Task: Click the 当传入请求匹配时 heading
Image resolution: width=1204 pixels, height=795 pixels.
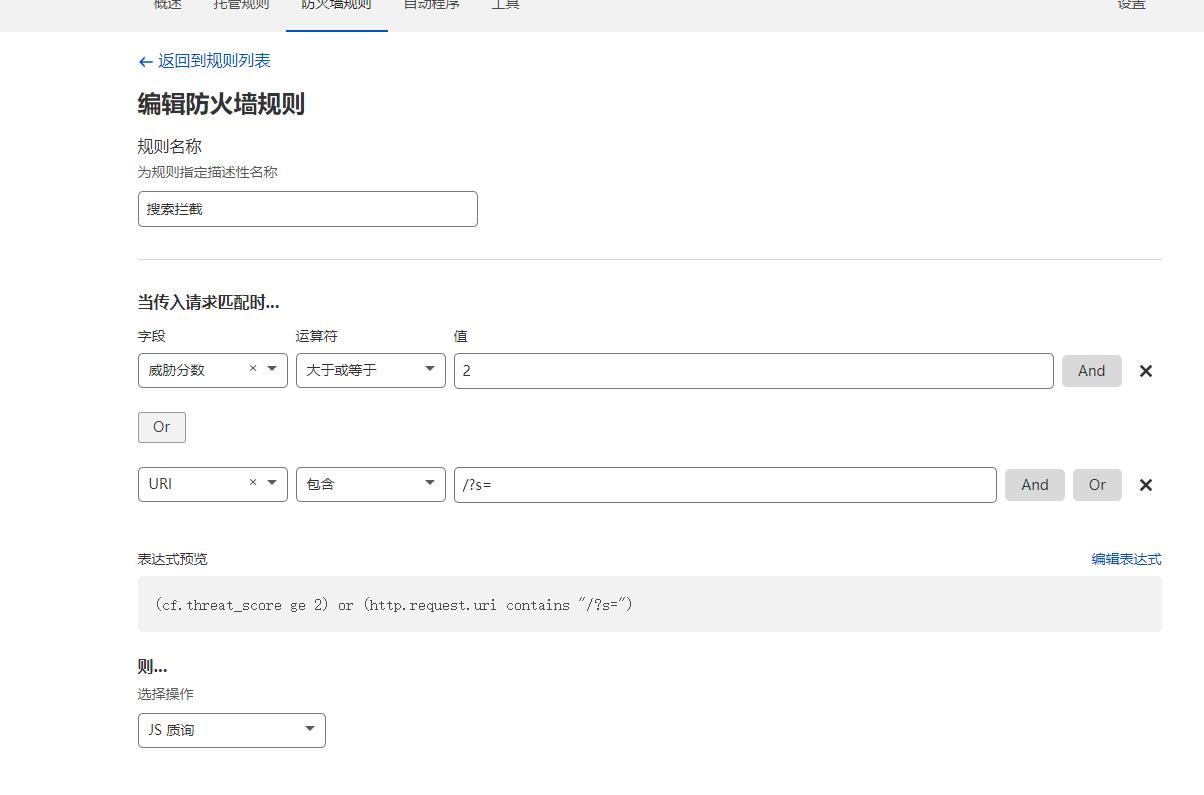Action: [208, 302]
